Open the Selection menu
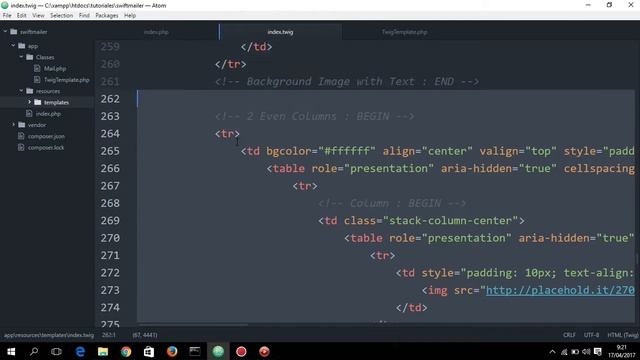Image resolution: width=640 pixels, height=360 pixels. [62, 16]
